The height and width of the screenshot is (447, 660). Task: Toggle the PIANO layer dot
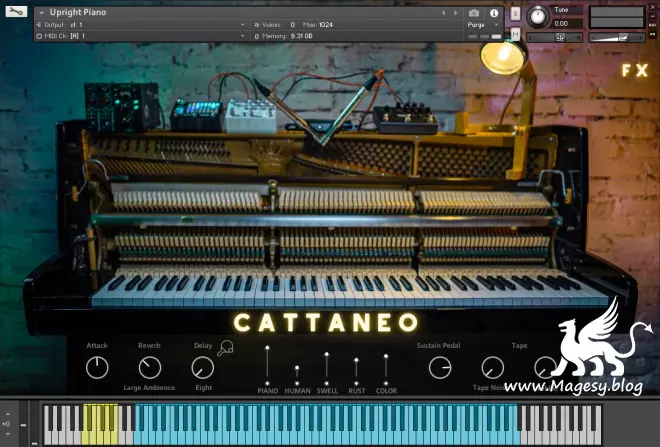point(267,383)
